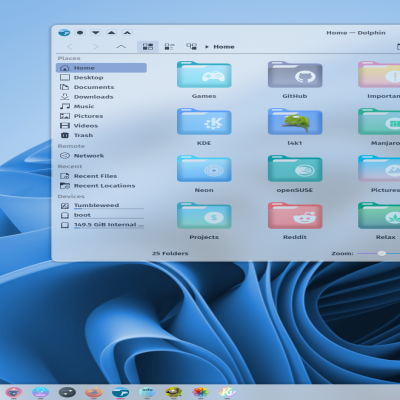Select Pictures in Places panel

coord(101,116)
